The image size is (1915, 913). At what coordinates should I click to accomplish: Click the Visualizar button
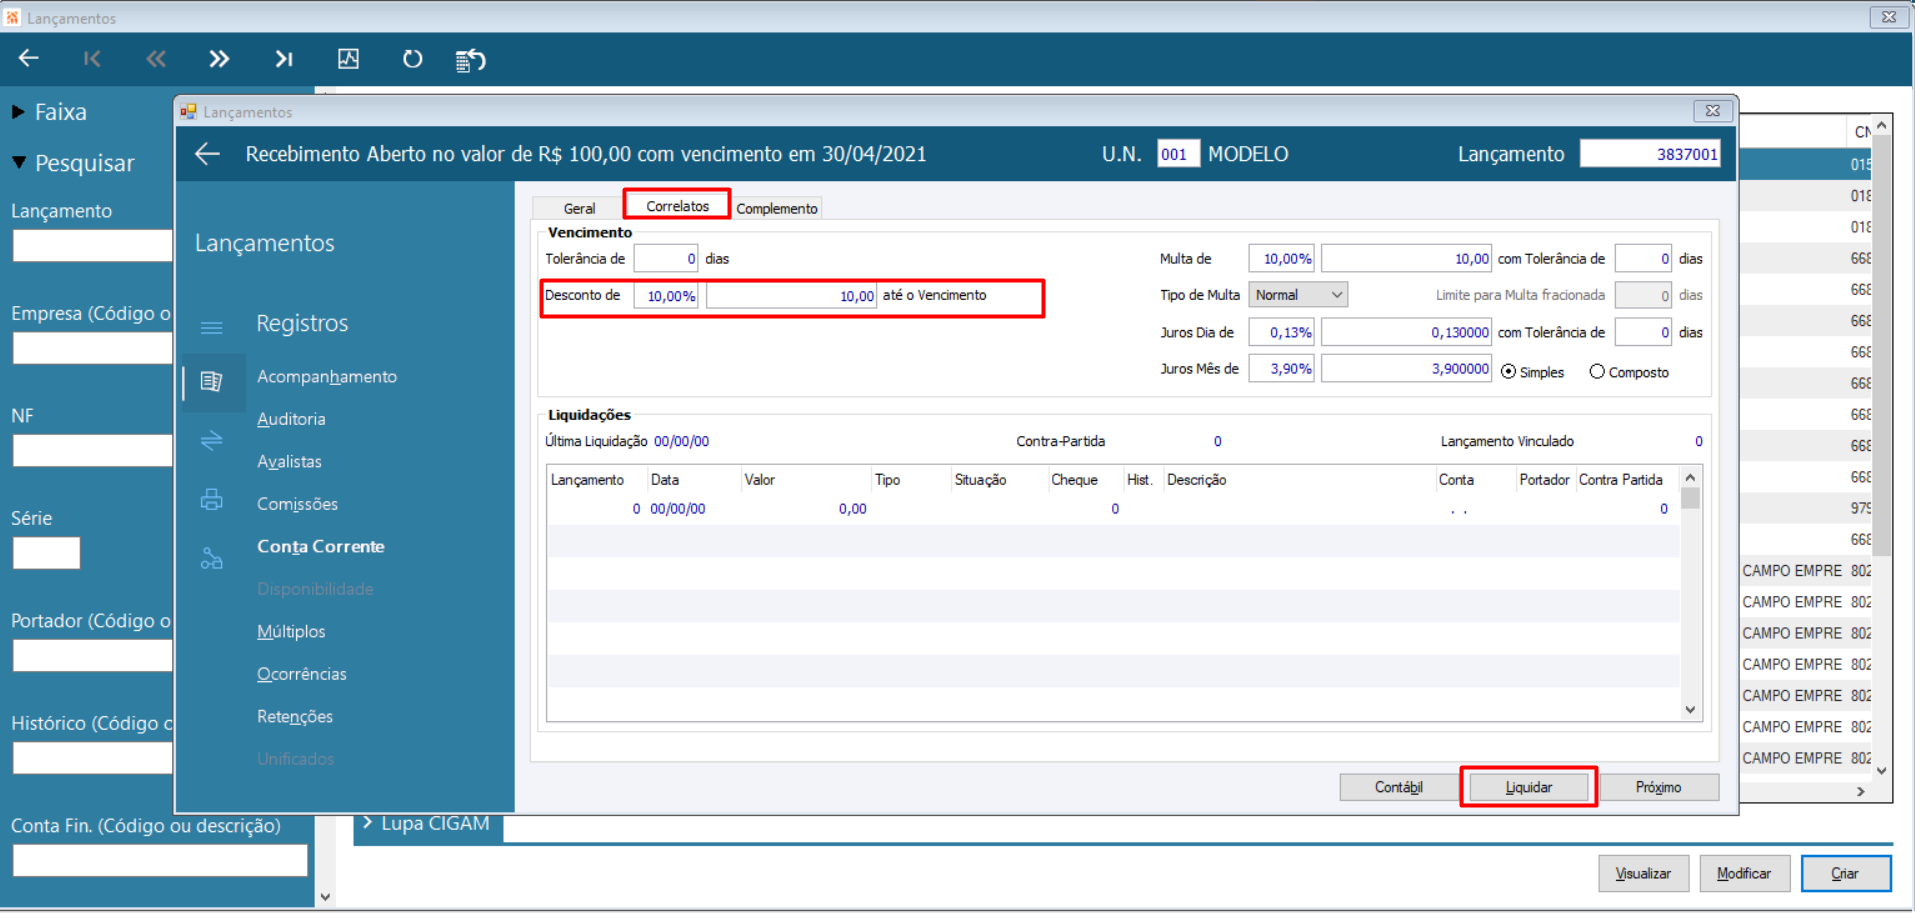pyautogui.click(x=1643, y=873)
